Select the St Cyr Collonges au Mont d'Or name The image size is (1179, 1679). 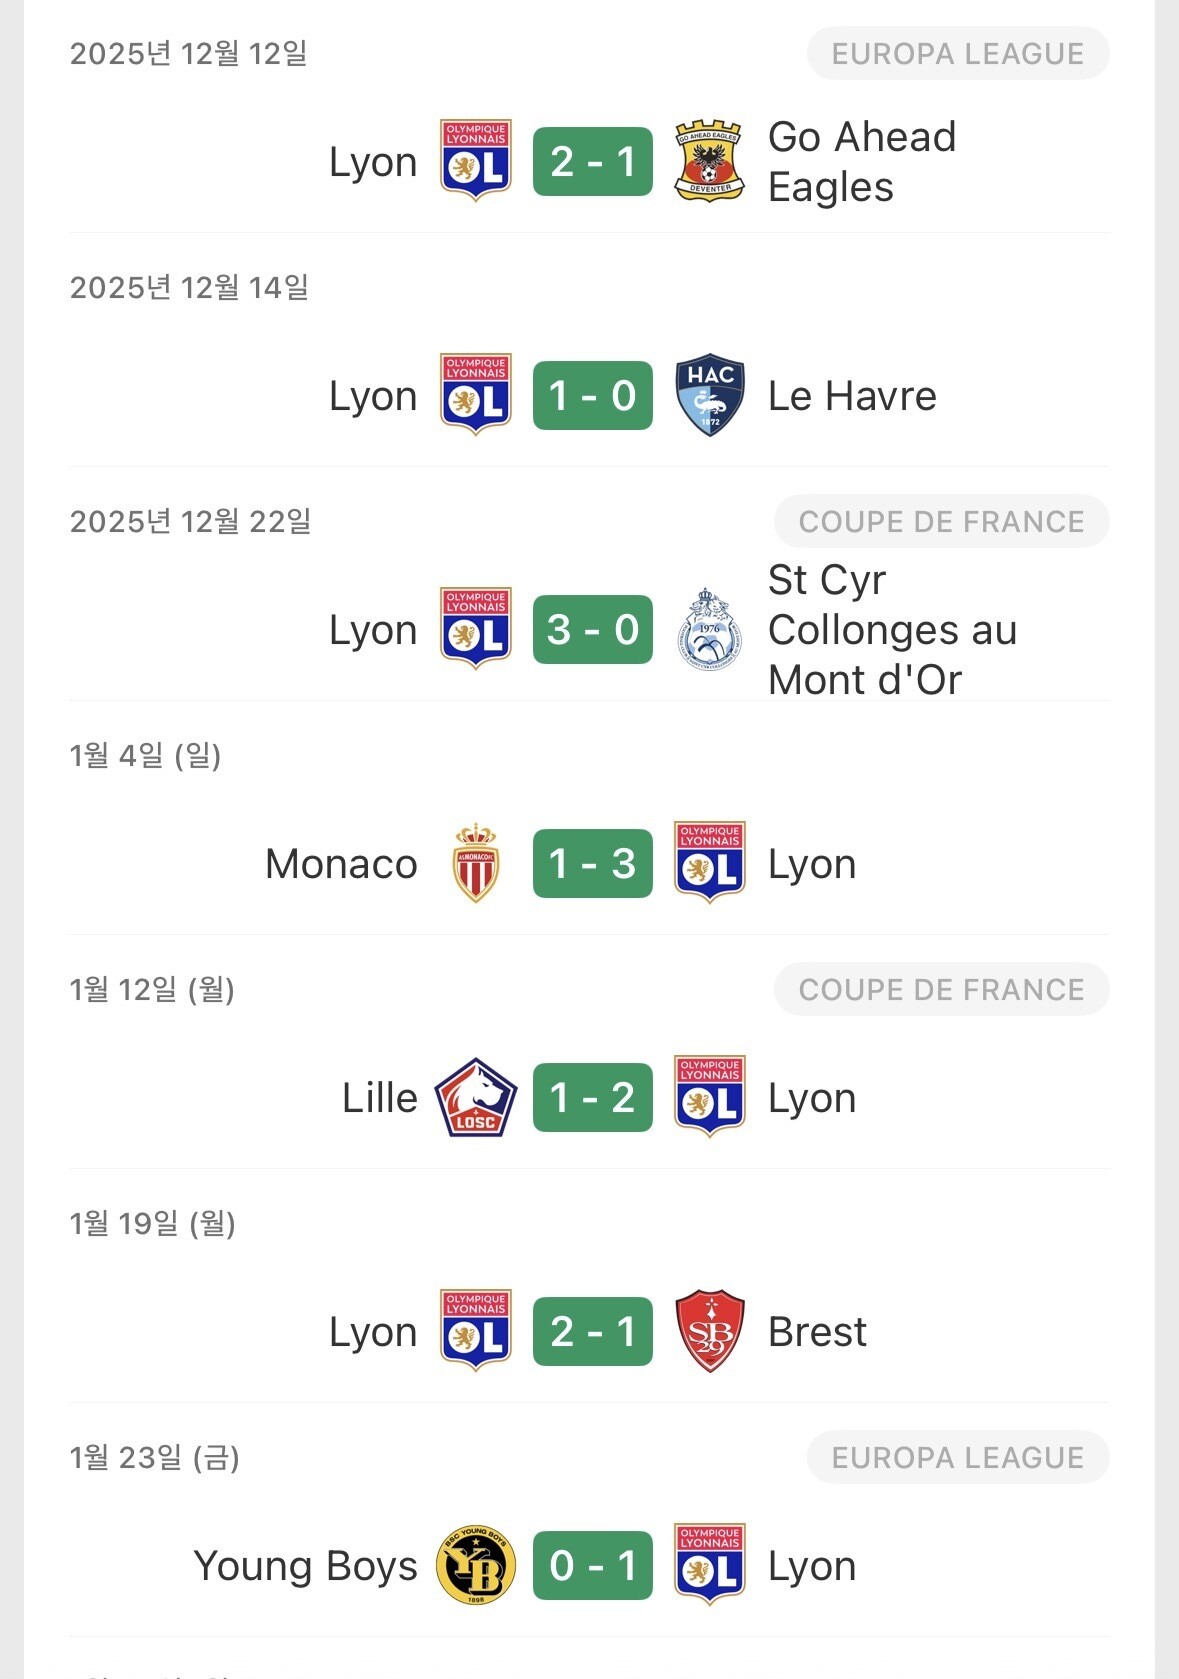(x=891, y=629)
